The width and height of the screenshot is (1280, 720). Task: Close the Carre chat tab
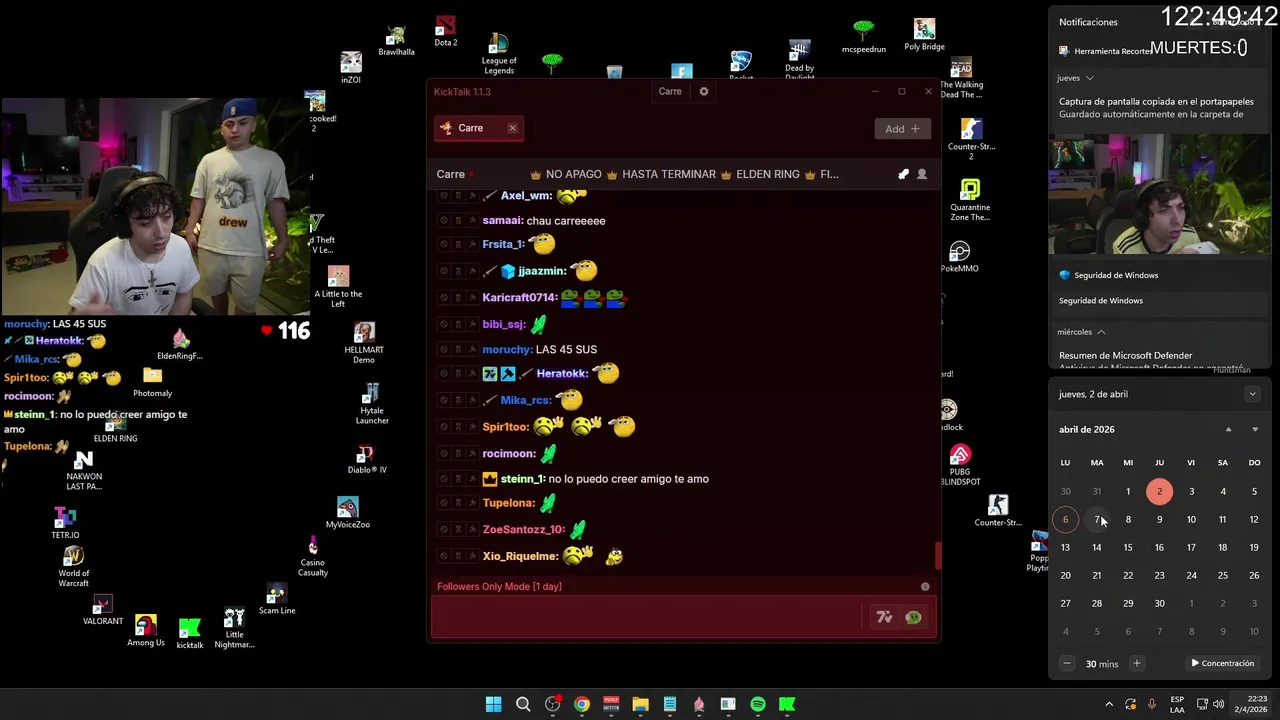coord(512,128)
